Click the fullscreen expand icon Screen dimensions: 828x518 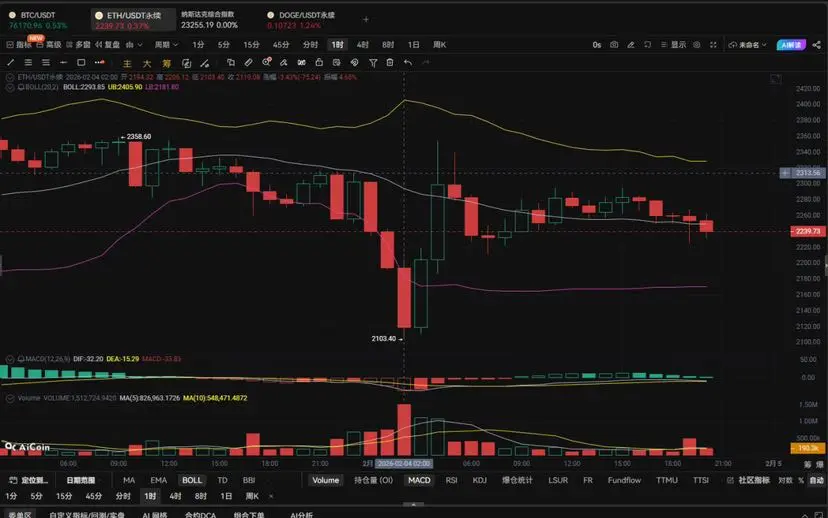[x=713, y=45]
